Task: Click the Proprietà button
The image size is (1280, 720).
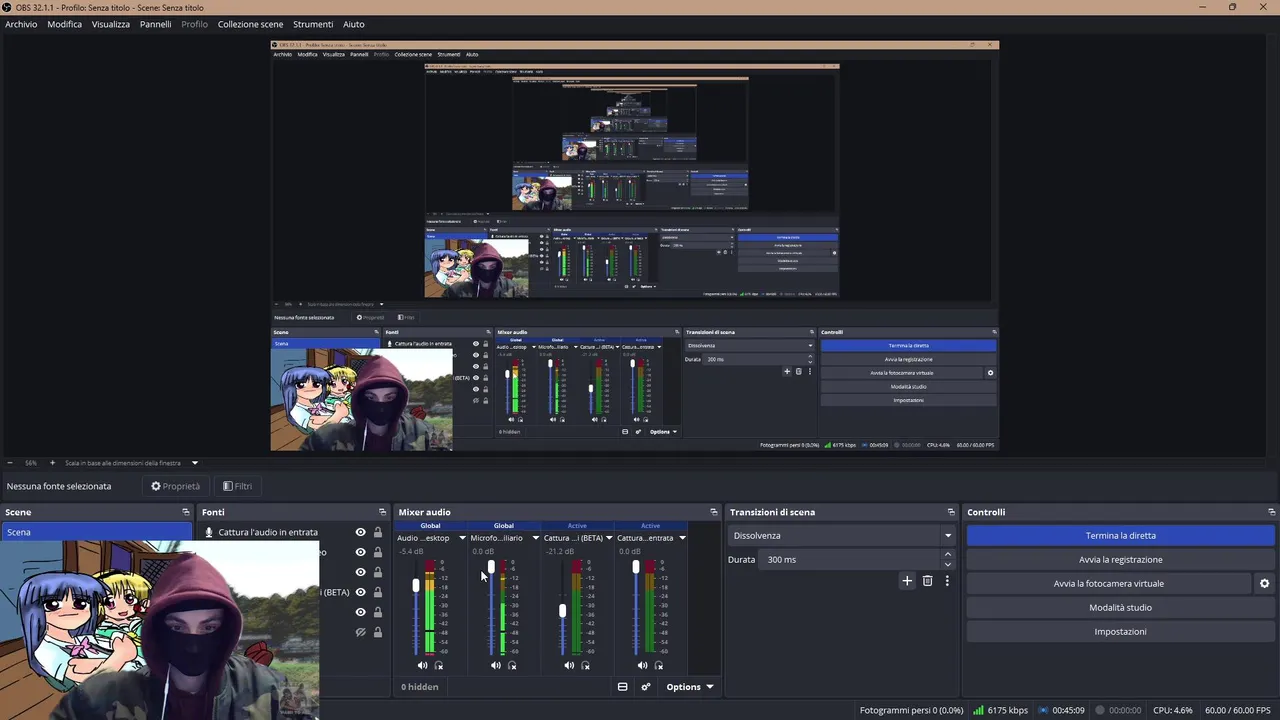Action: click(x=175, y=486)
